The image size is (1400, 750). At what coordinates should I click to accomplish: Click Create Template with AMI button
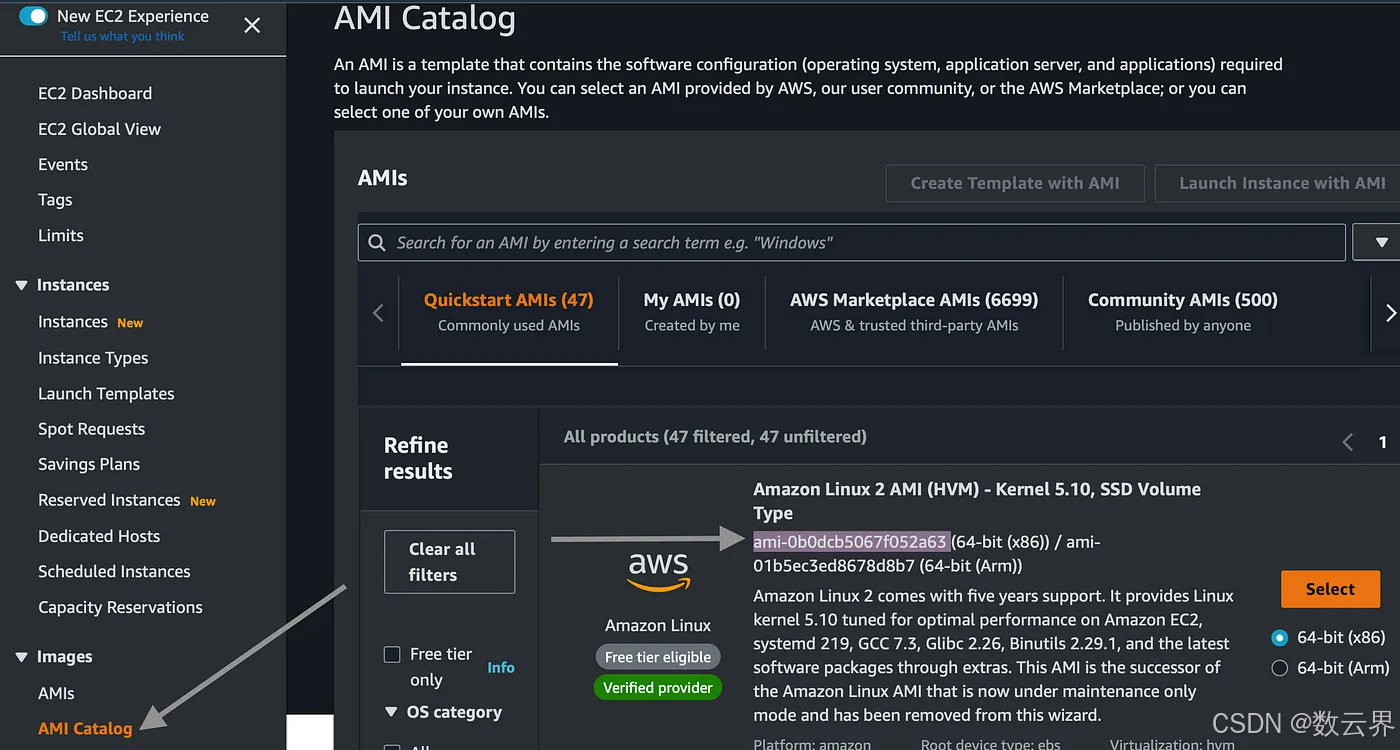click(1015, 183)
